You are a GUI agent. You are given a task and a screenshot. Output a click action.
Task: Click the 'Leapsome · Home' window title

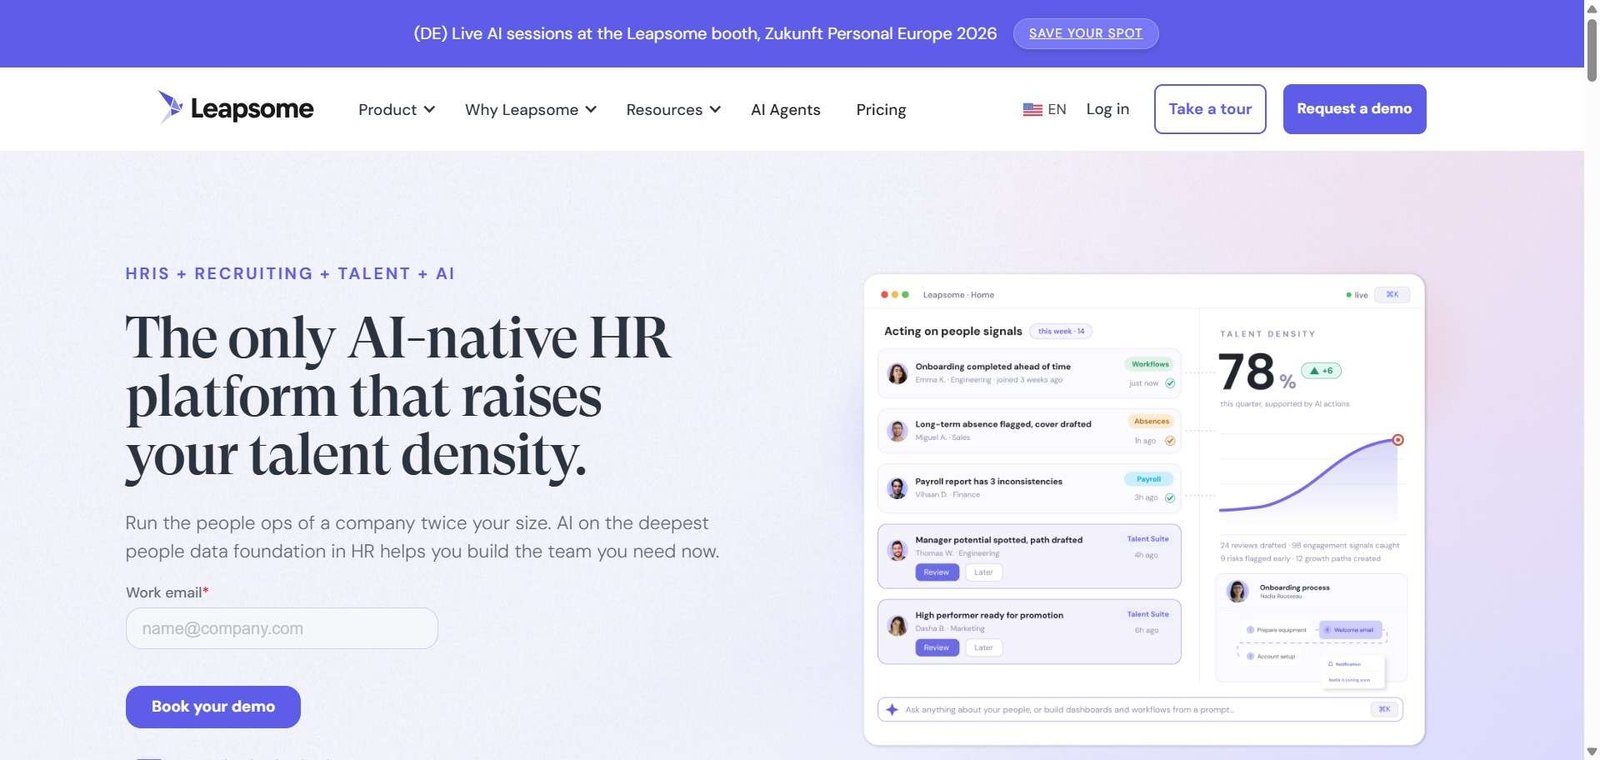(x=958, y=295)
